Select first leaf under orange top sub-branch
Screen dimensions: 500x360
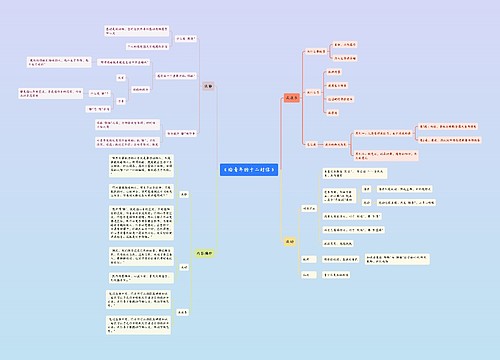coord(345,44)
